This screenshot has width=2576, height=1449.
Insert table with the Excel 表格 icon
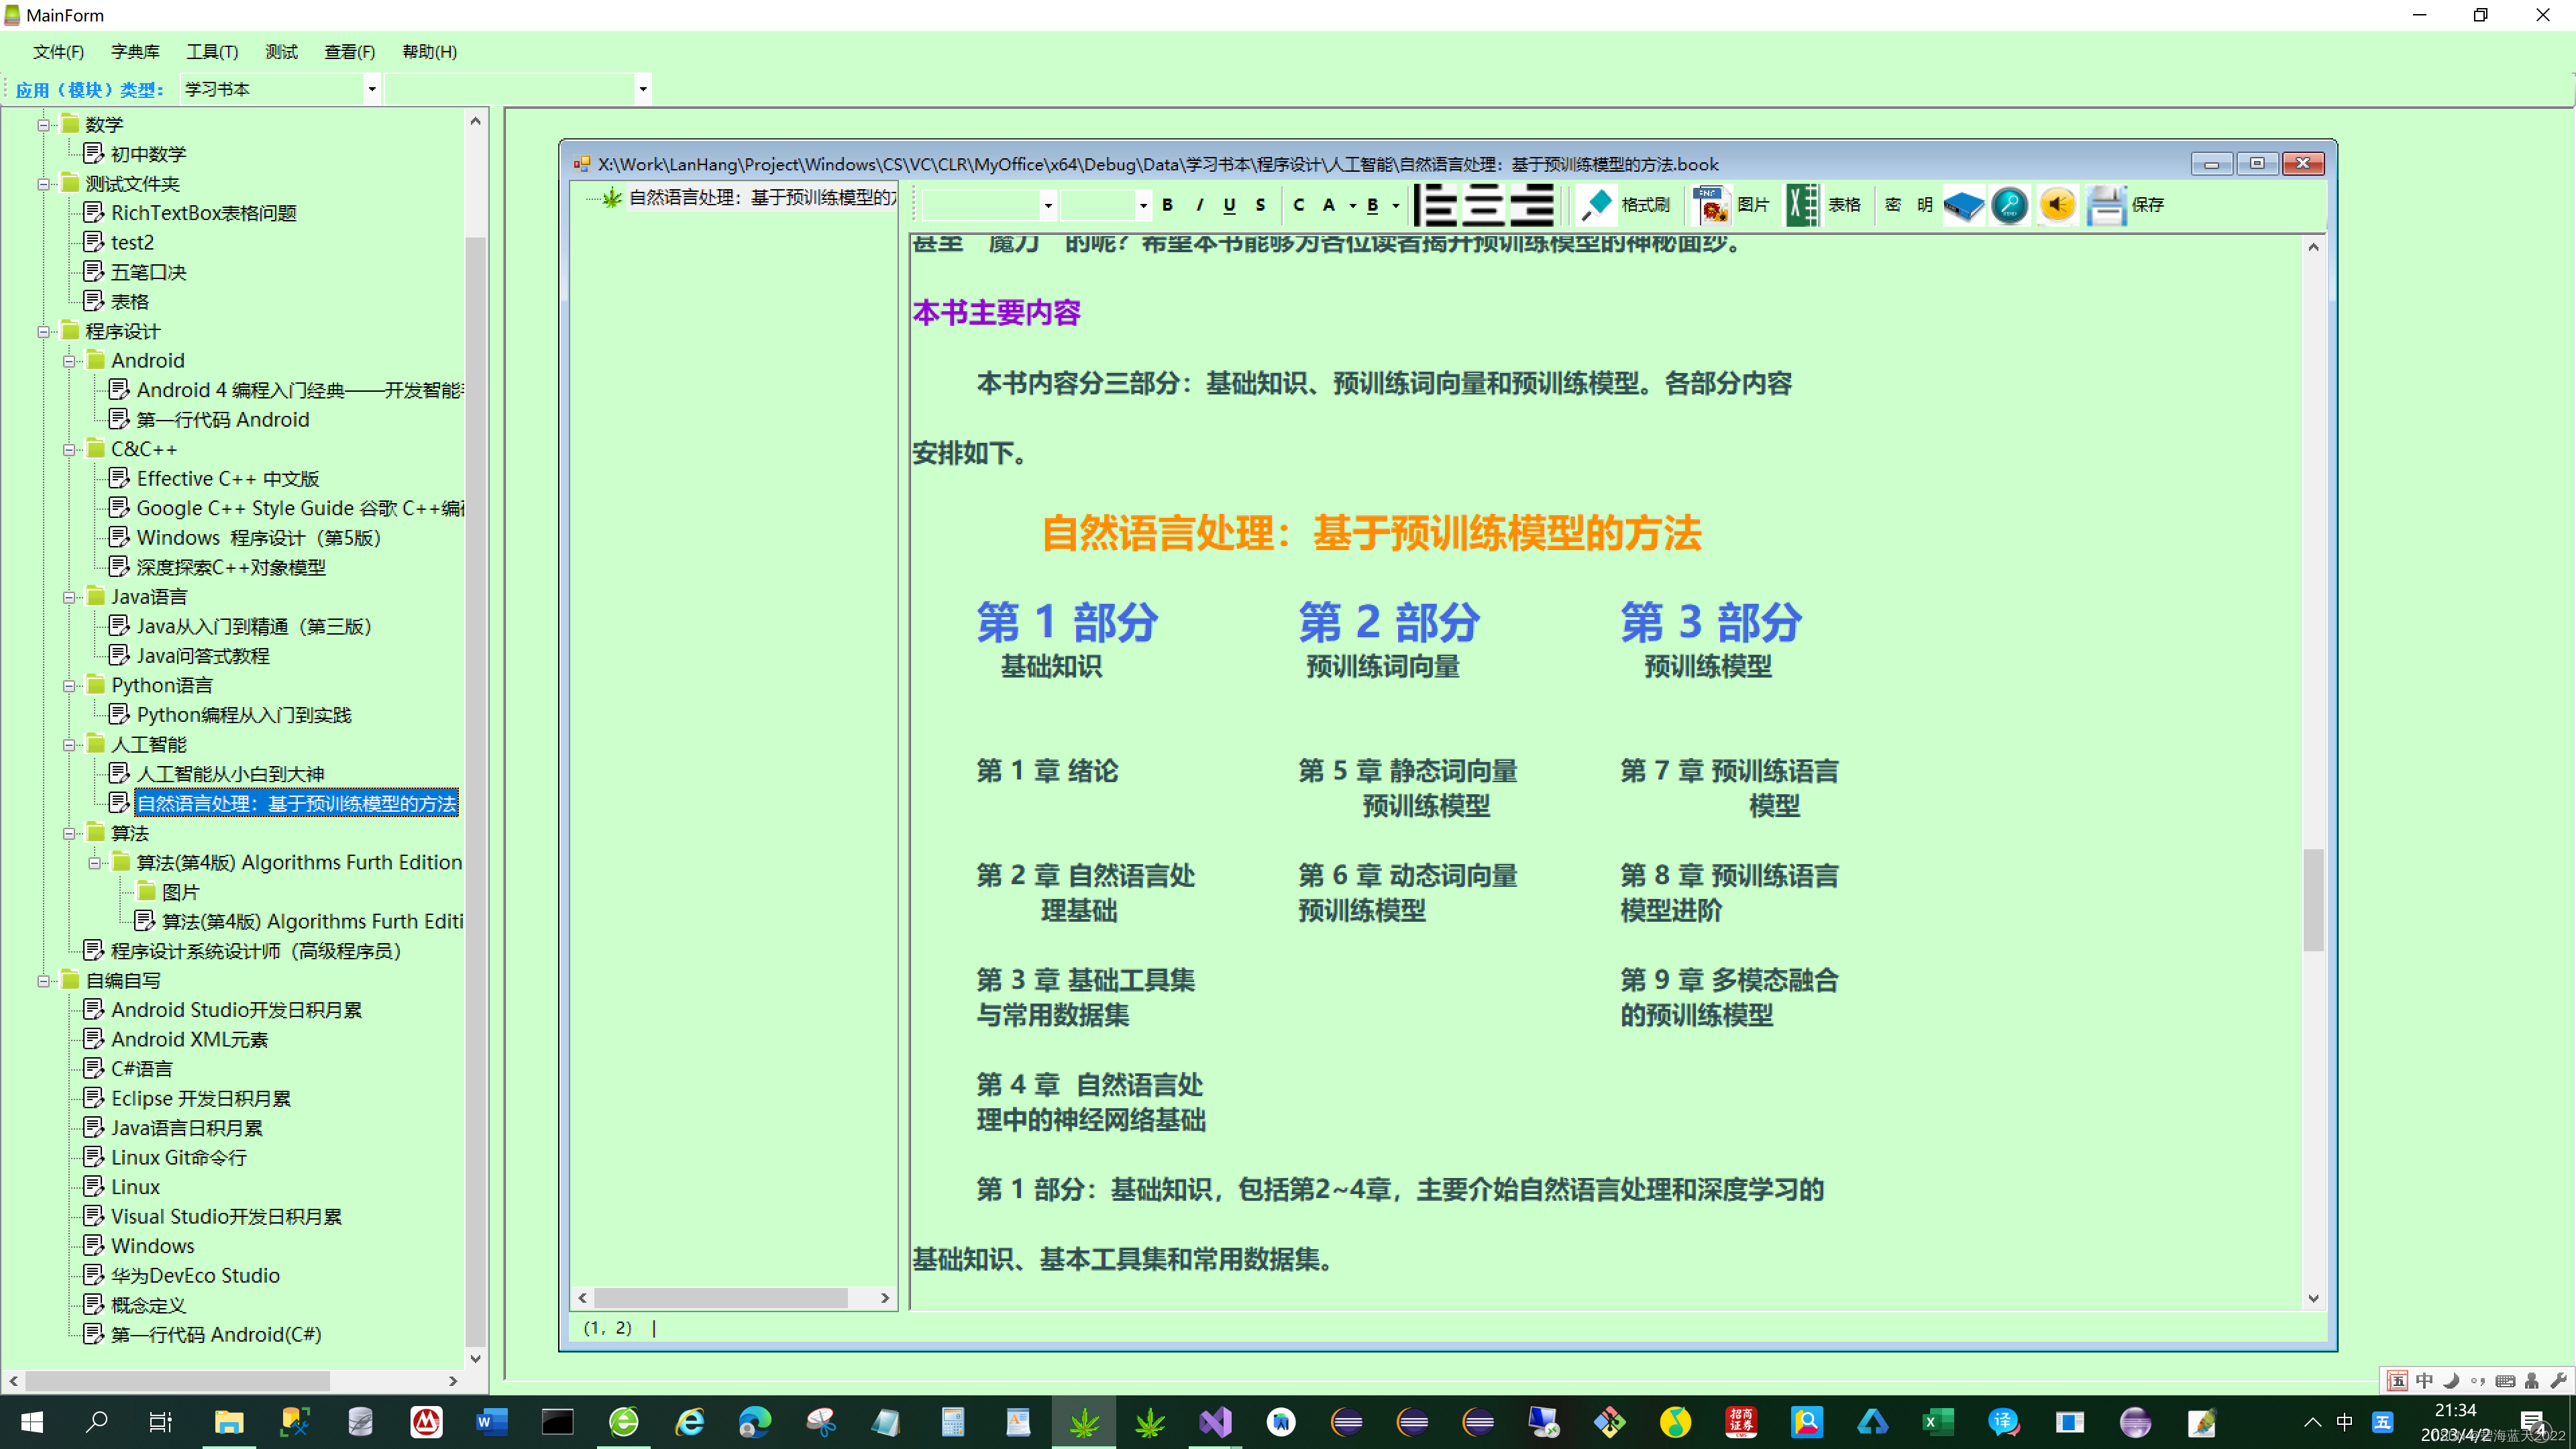click(1802, 205)
